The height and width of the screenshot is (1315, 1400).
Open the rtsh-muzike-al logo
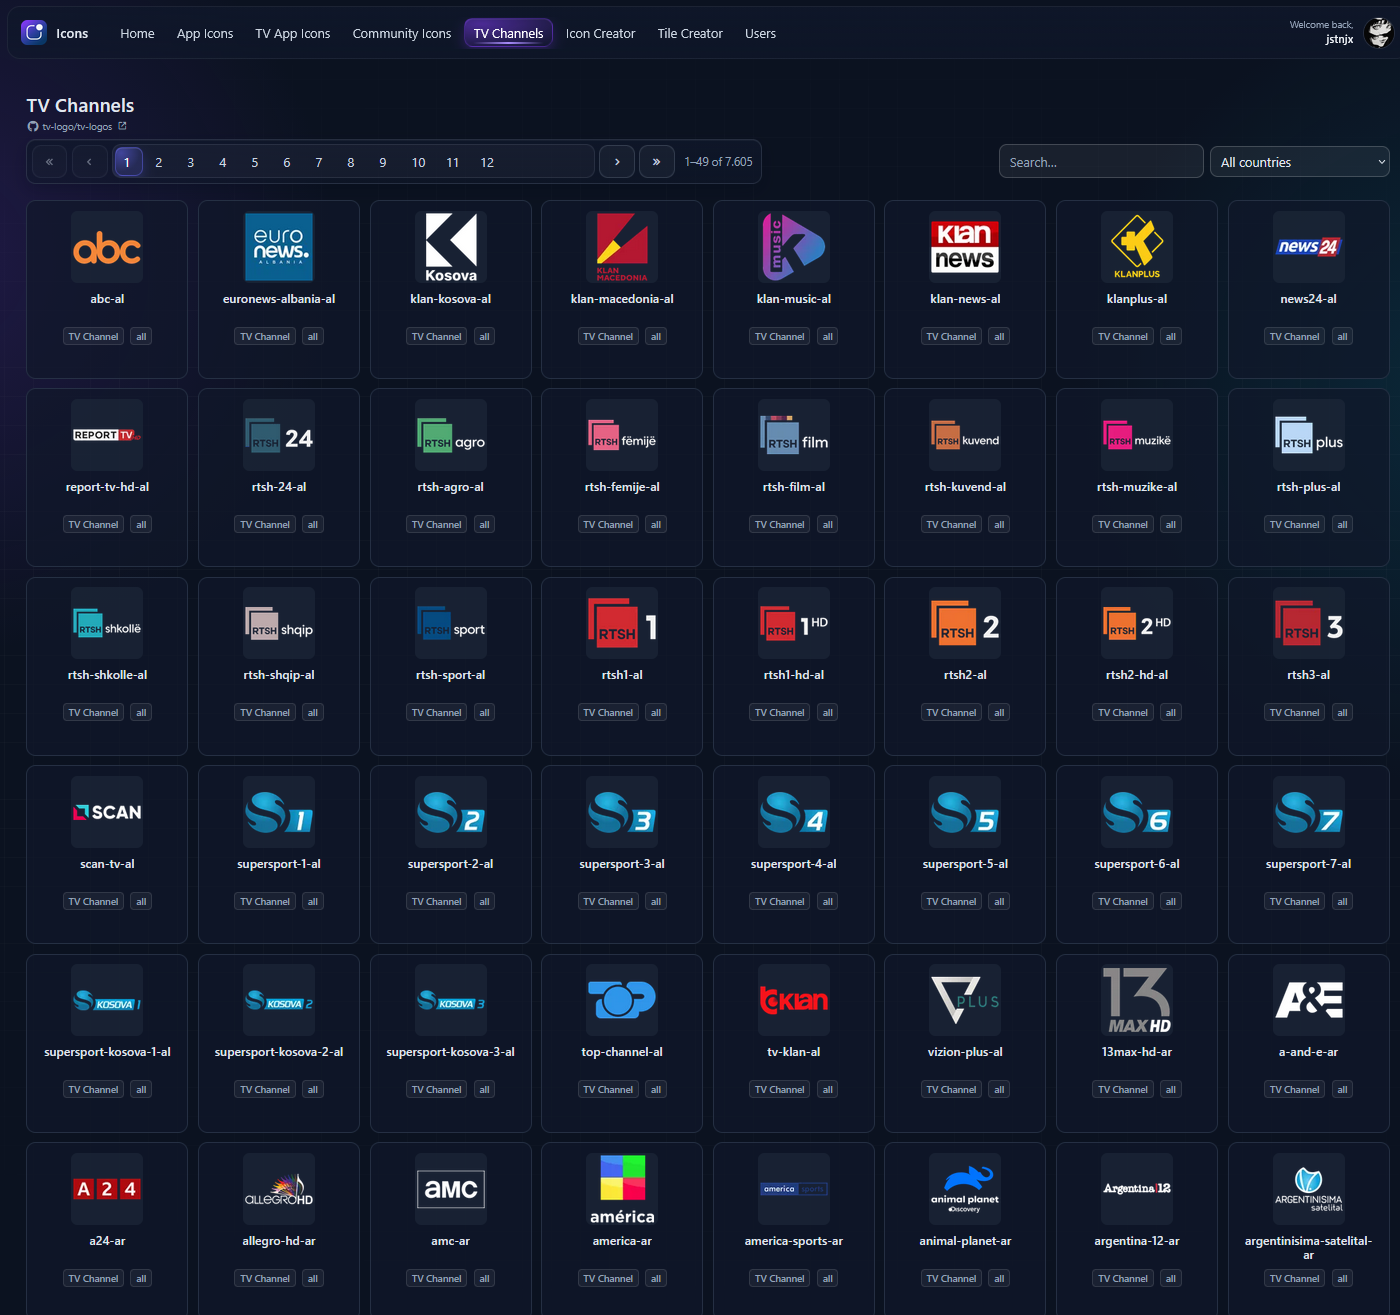pyautogui.click(x=1137, y=435)
